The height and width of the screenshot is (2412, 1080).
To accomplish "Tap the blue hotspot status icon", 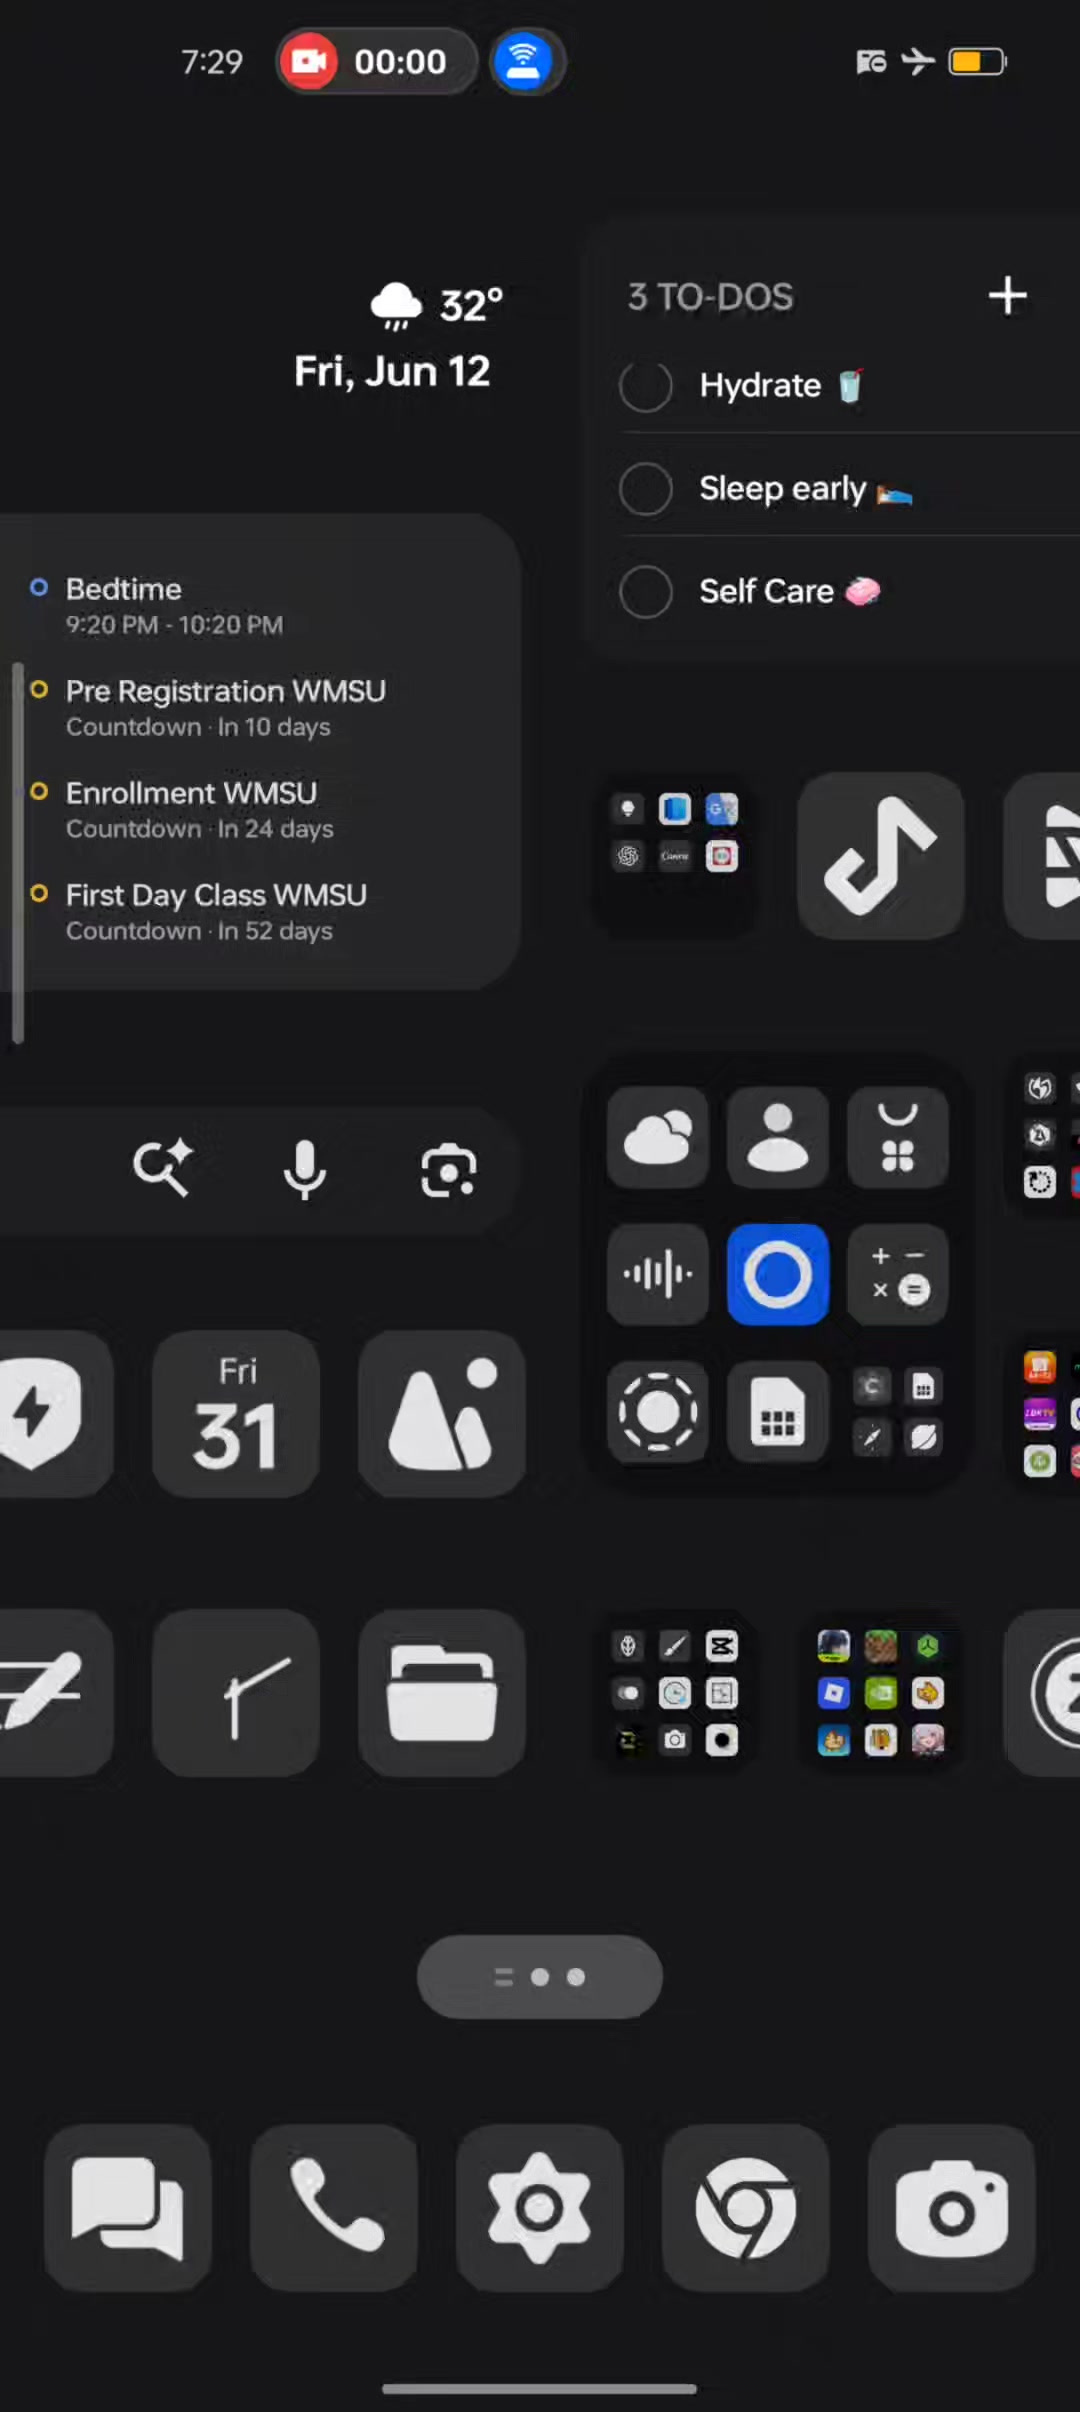I will (x=523, y=61).
